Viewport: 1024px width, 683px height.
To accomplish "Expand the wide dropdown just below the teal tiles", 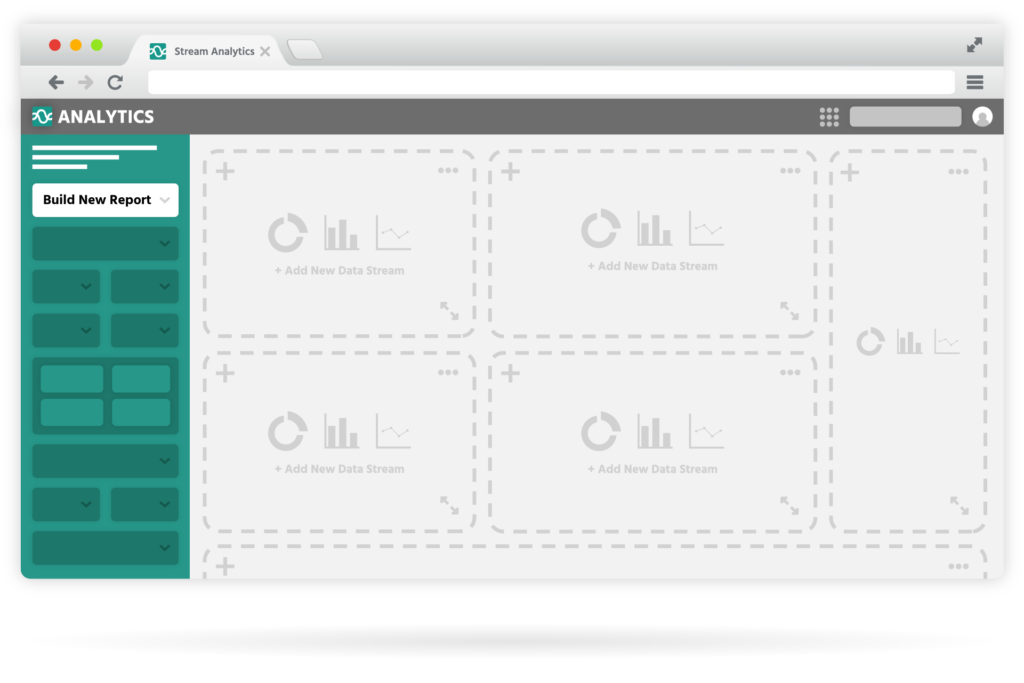I will pos(105,461).
